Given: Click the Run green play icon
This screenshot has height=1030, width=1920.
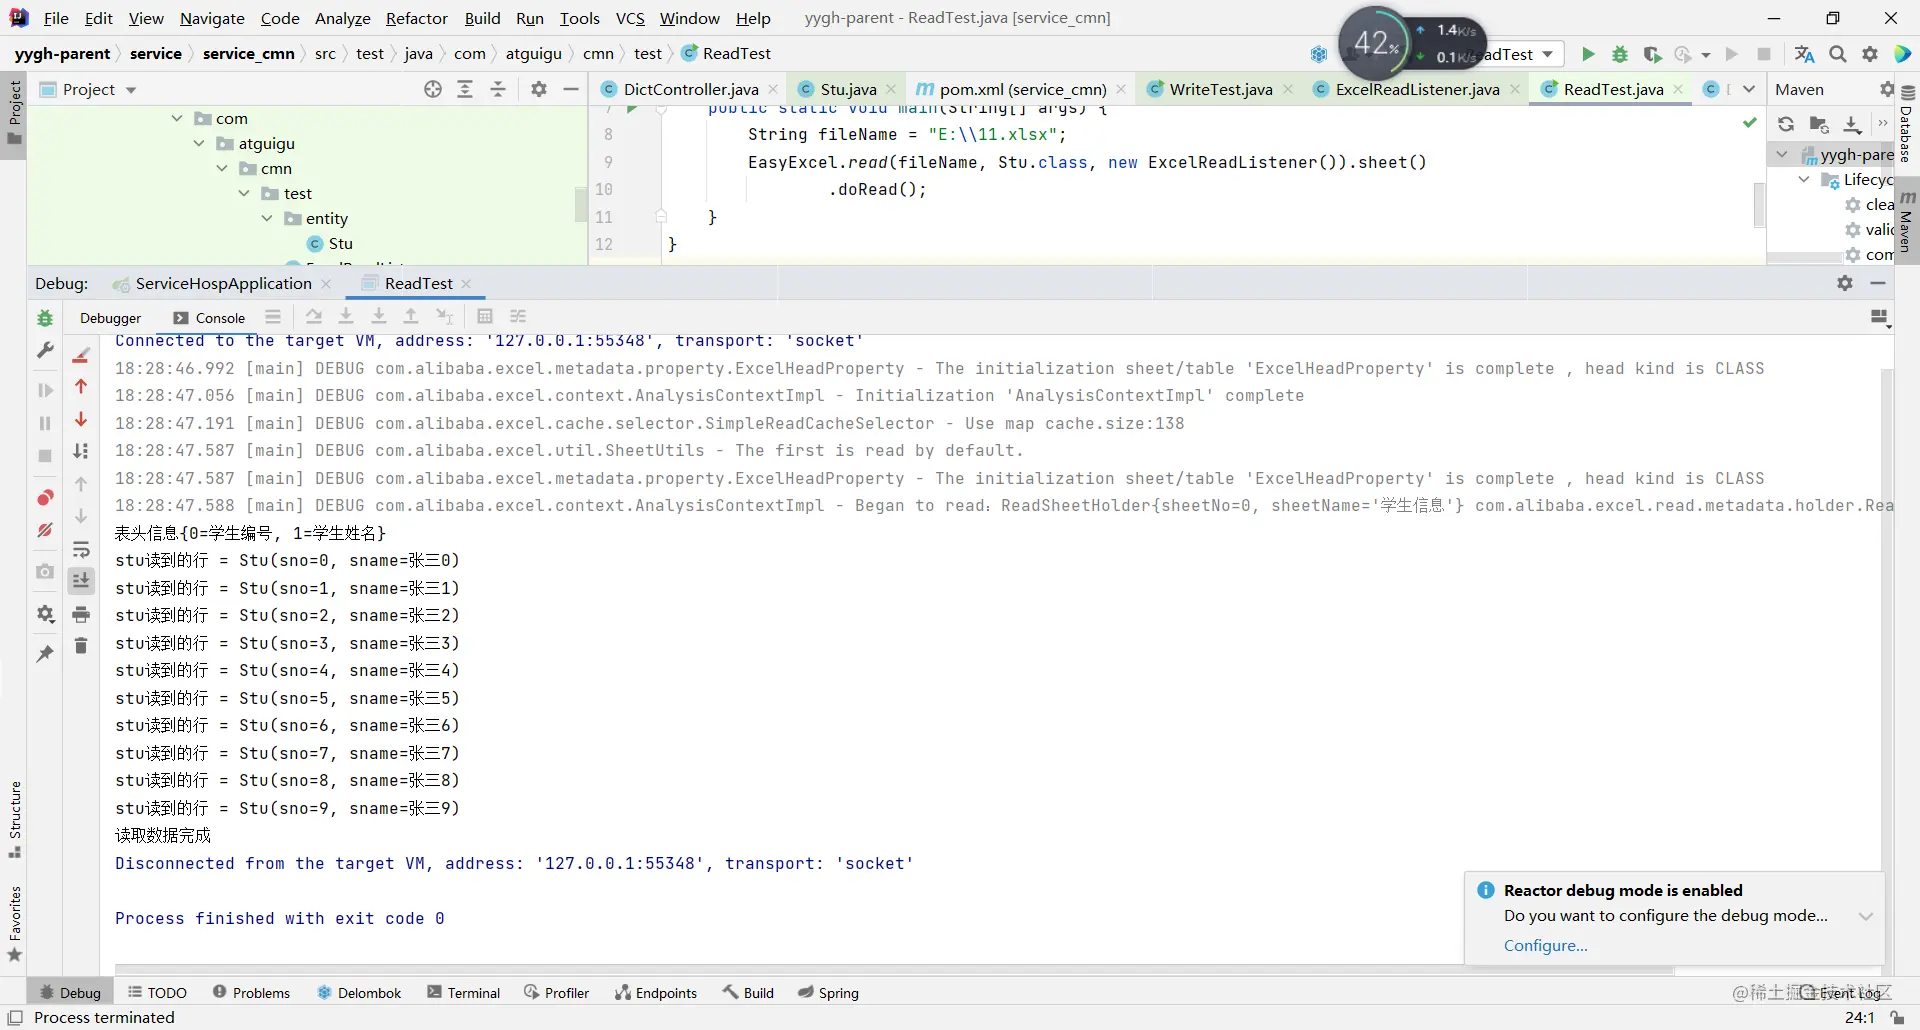Looking at the screenshot, I should [x=1588, y=54].
